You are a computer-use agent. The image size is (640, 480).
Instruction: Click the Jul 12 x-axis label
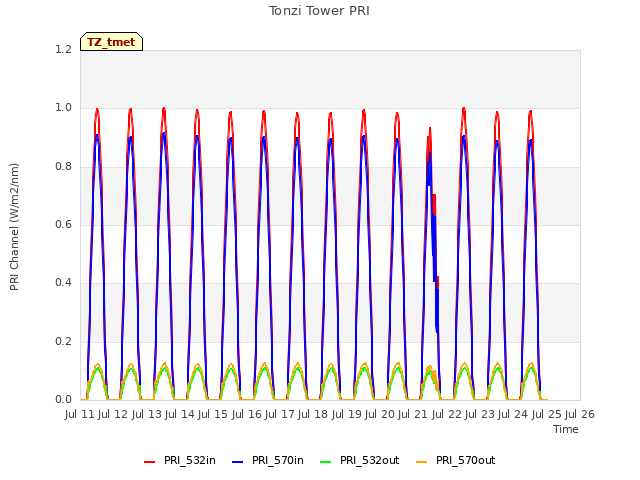coord(113,414)
